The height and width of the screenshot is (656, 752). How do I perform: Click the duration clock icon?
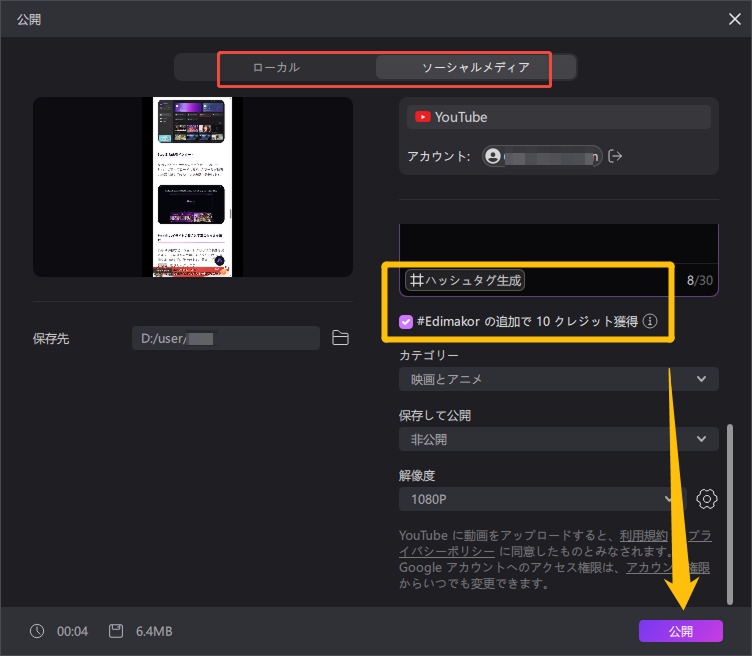coord(37,631)
